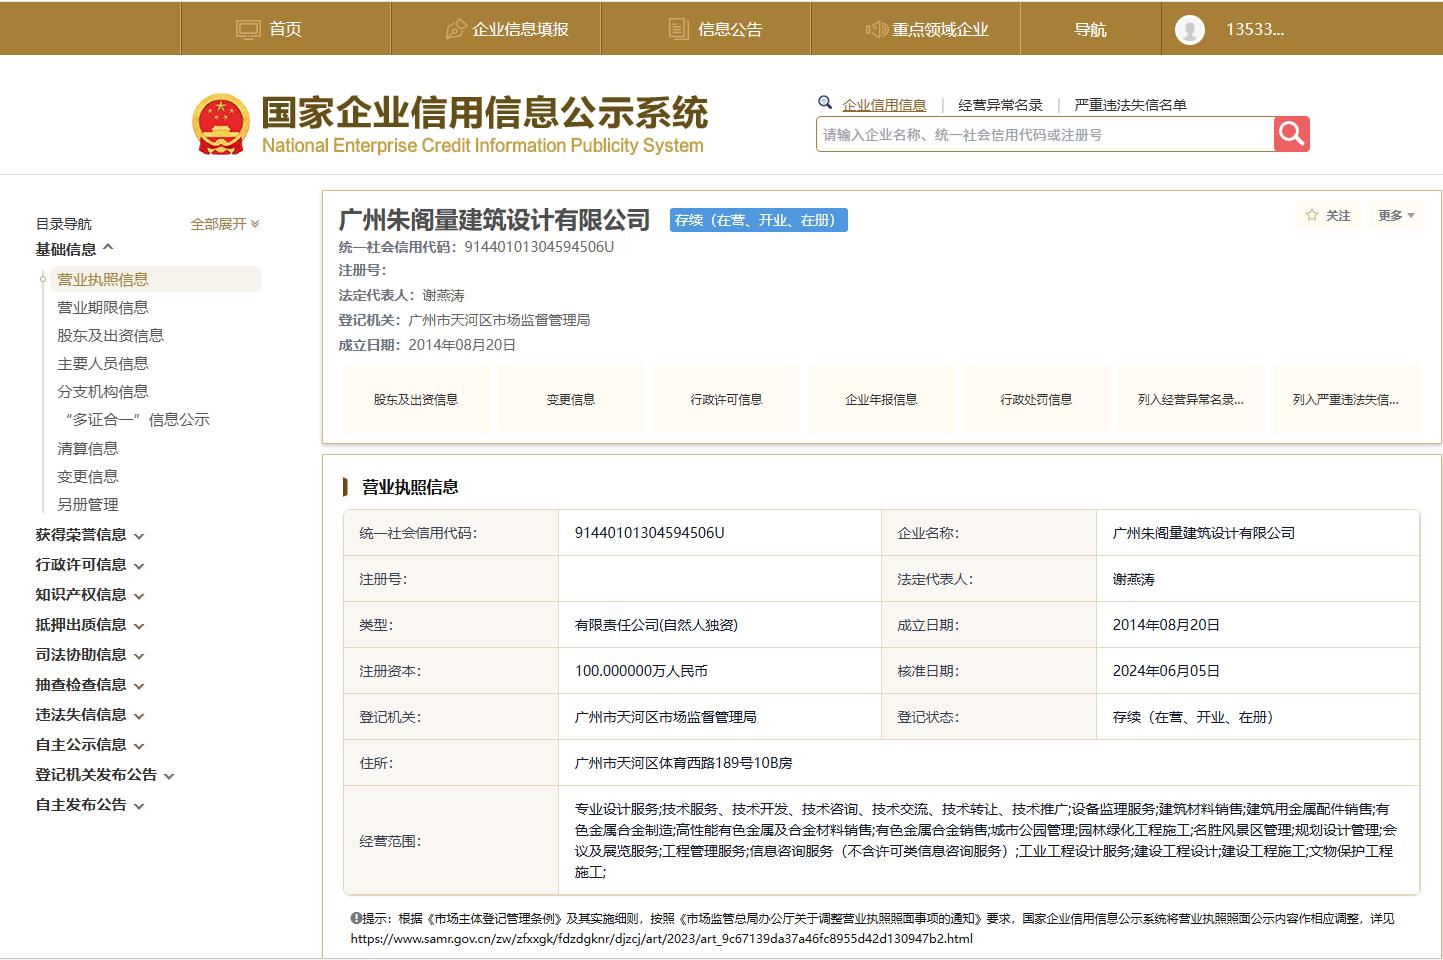Screen dimensions: 1443x960
Task: Click the enterprise info filing pen icon
Action: pyautogui.click(x=456, y=29)
